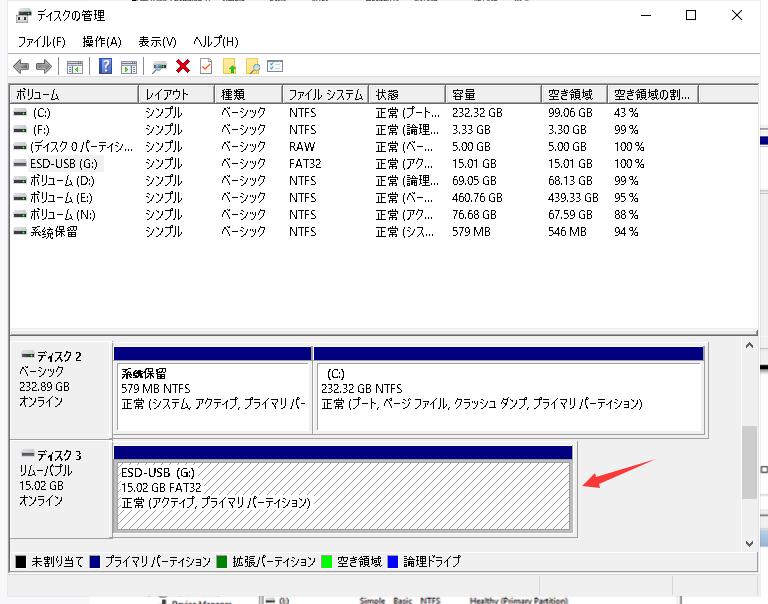Maximize the ディスクの管理 window
The image size is (768, 604).
[691, 15]
